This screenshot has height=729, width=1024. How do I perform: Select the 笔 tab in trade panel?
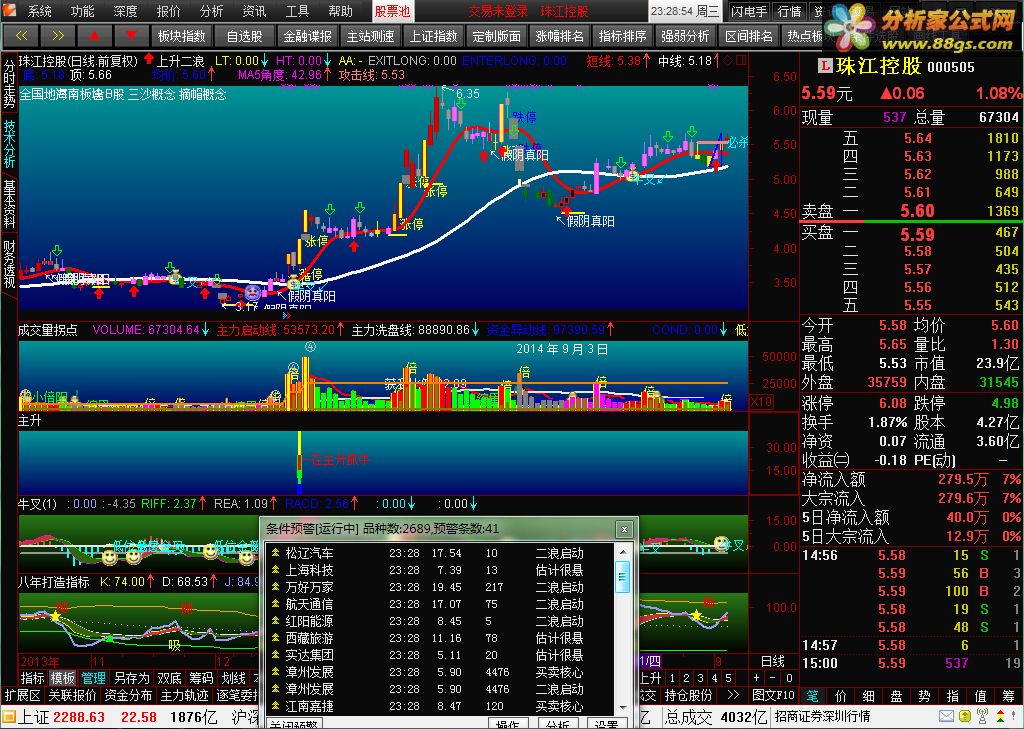point(812,696)
